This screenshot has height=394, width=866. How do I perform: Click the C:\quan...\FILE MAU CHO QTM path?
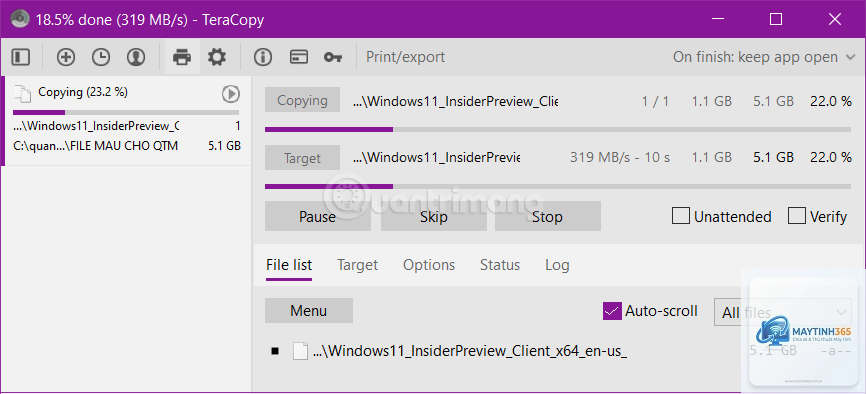pyautogui.click(x=96, y=146)
